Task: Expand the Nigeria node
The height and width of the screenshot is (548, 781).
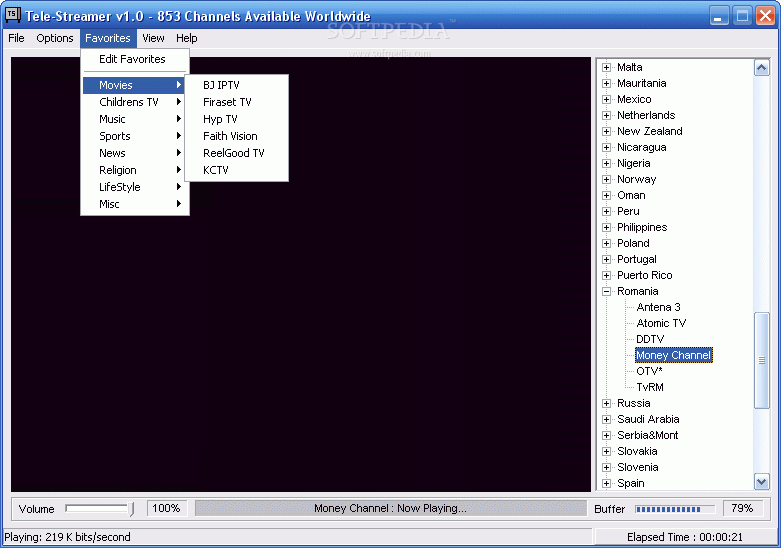Action: 606,163
